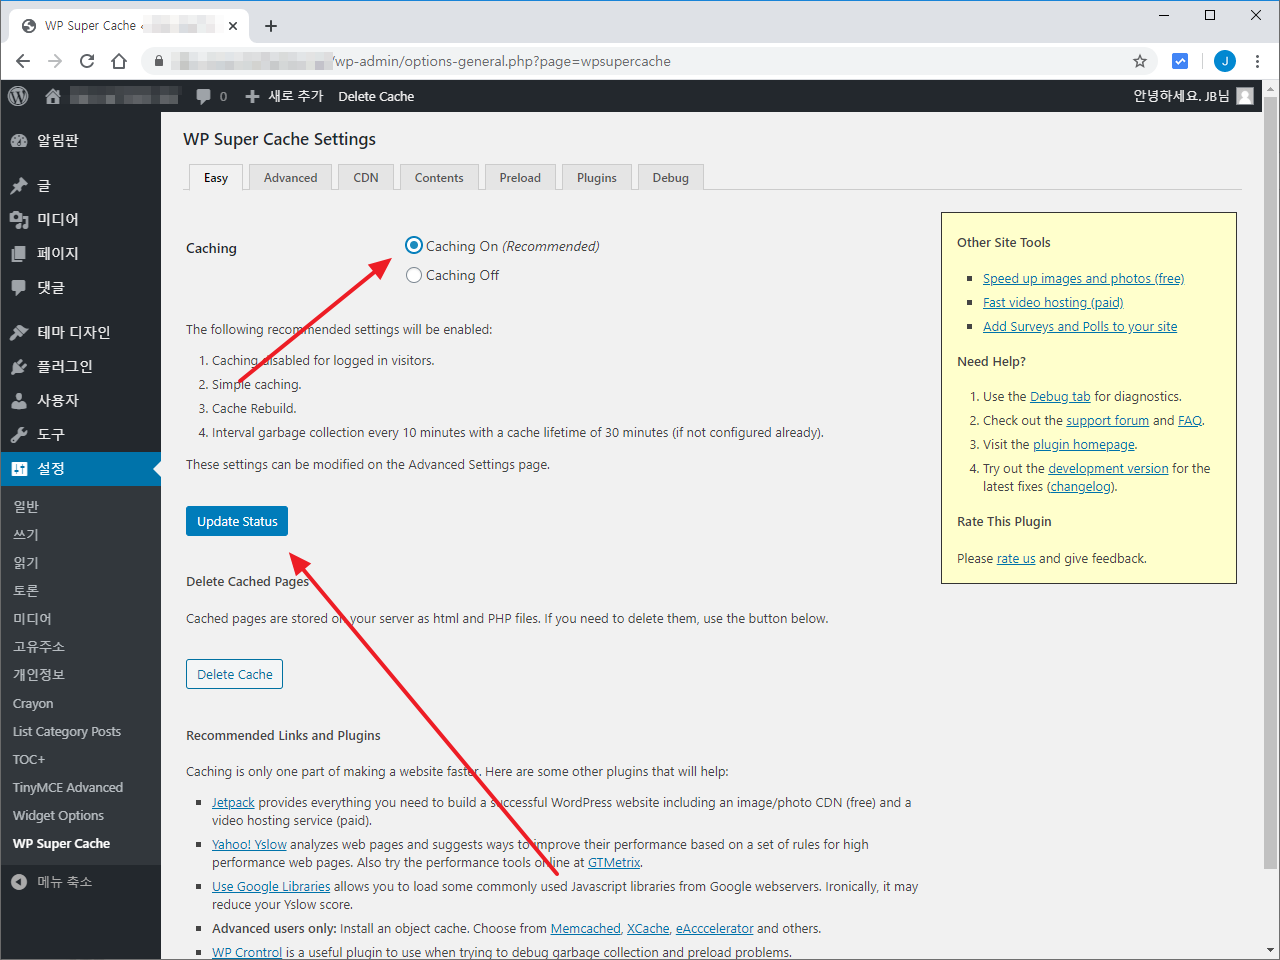The height and width of the screenshot is (960, 1280).
Task: Click the lock icon in address bar
Action: pos(158,61)
